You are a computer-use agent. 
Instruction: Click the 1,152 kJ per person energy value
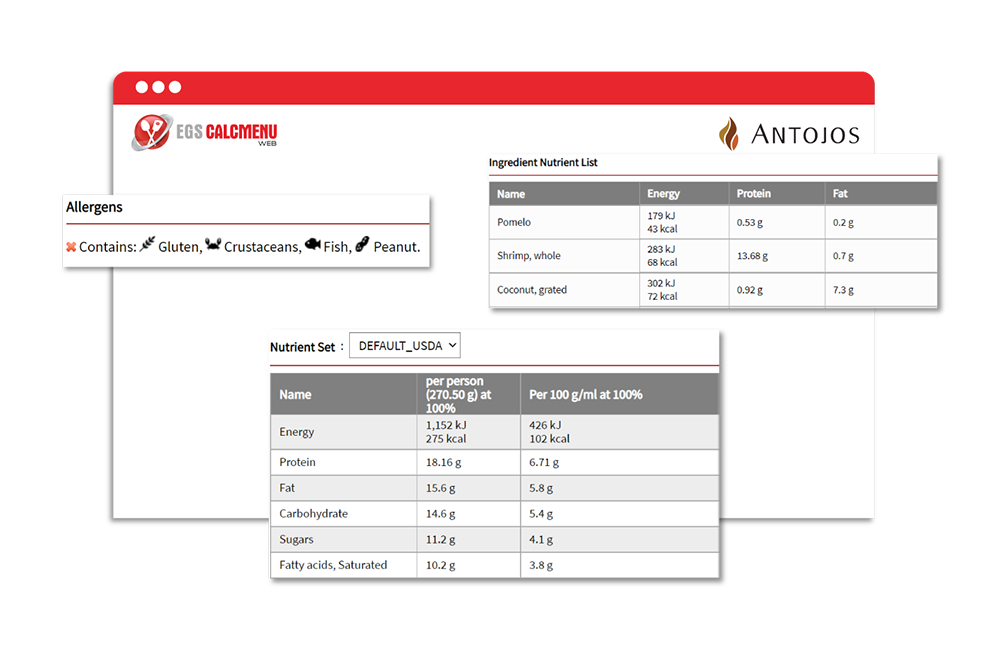(446, 425)
